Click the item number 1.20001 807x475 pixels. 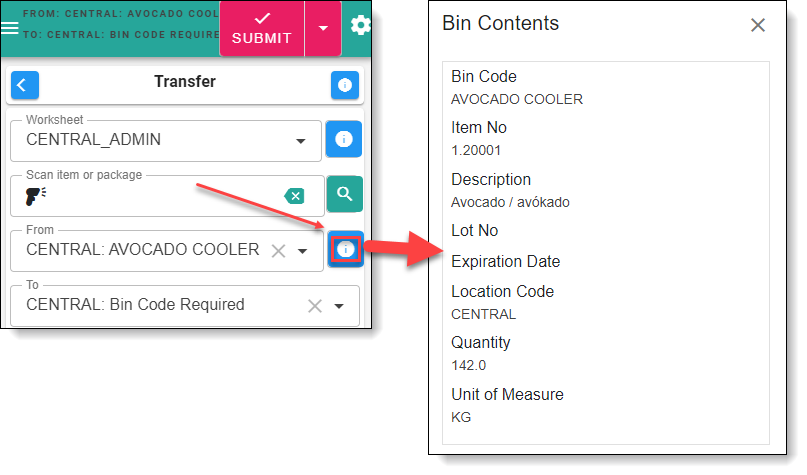(476, 150)
